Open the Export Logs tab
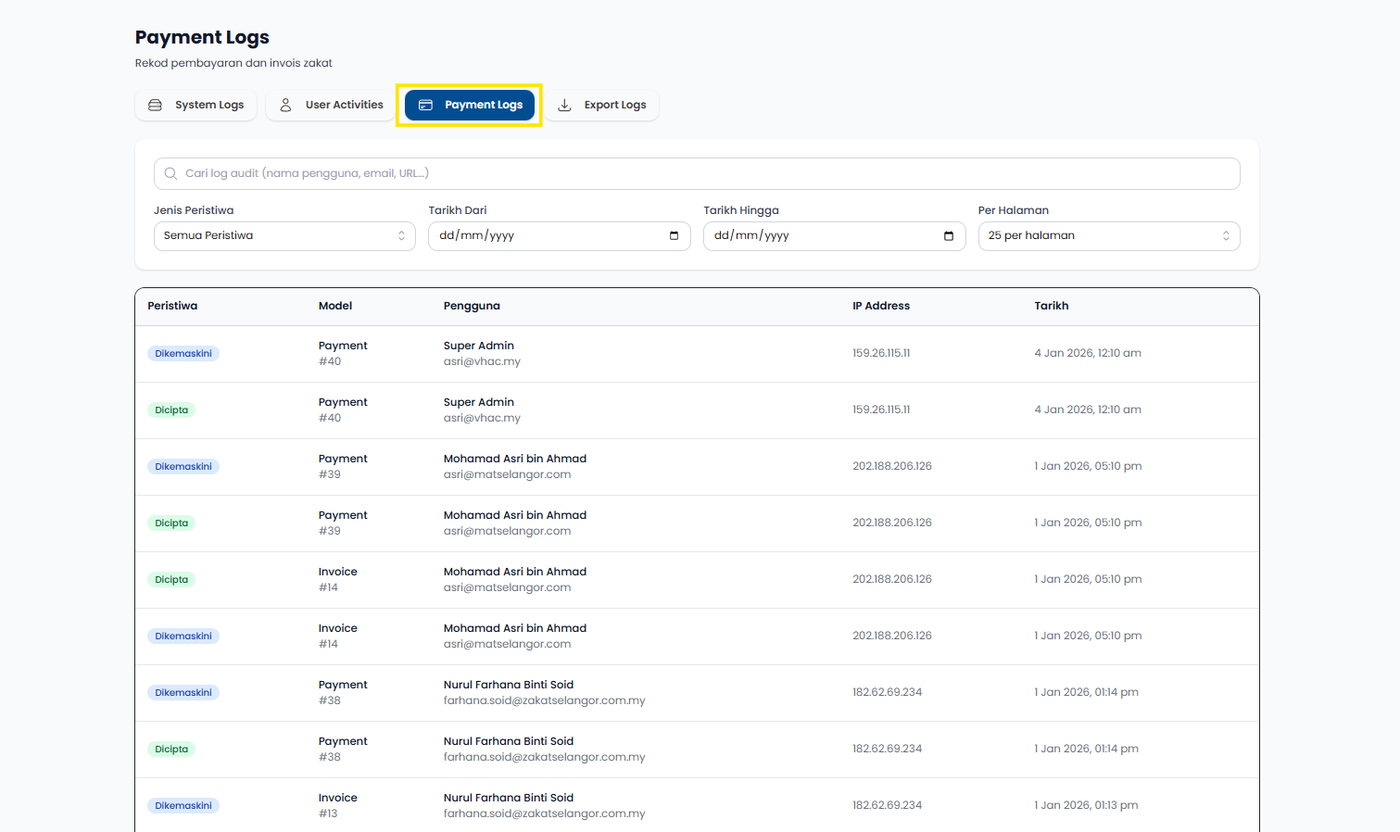 602,105
